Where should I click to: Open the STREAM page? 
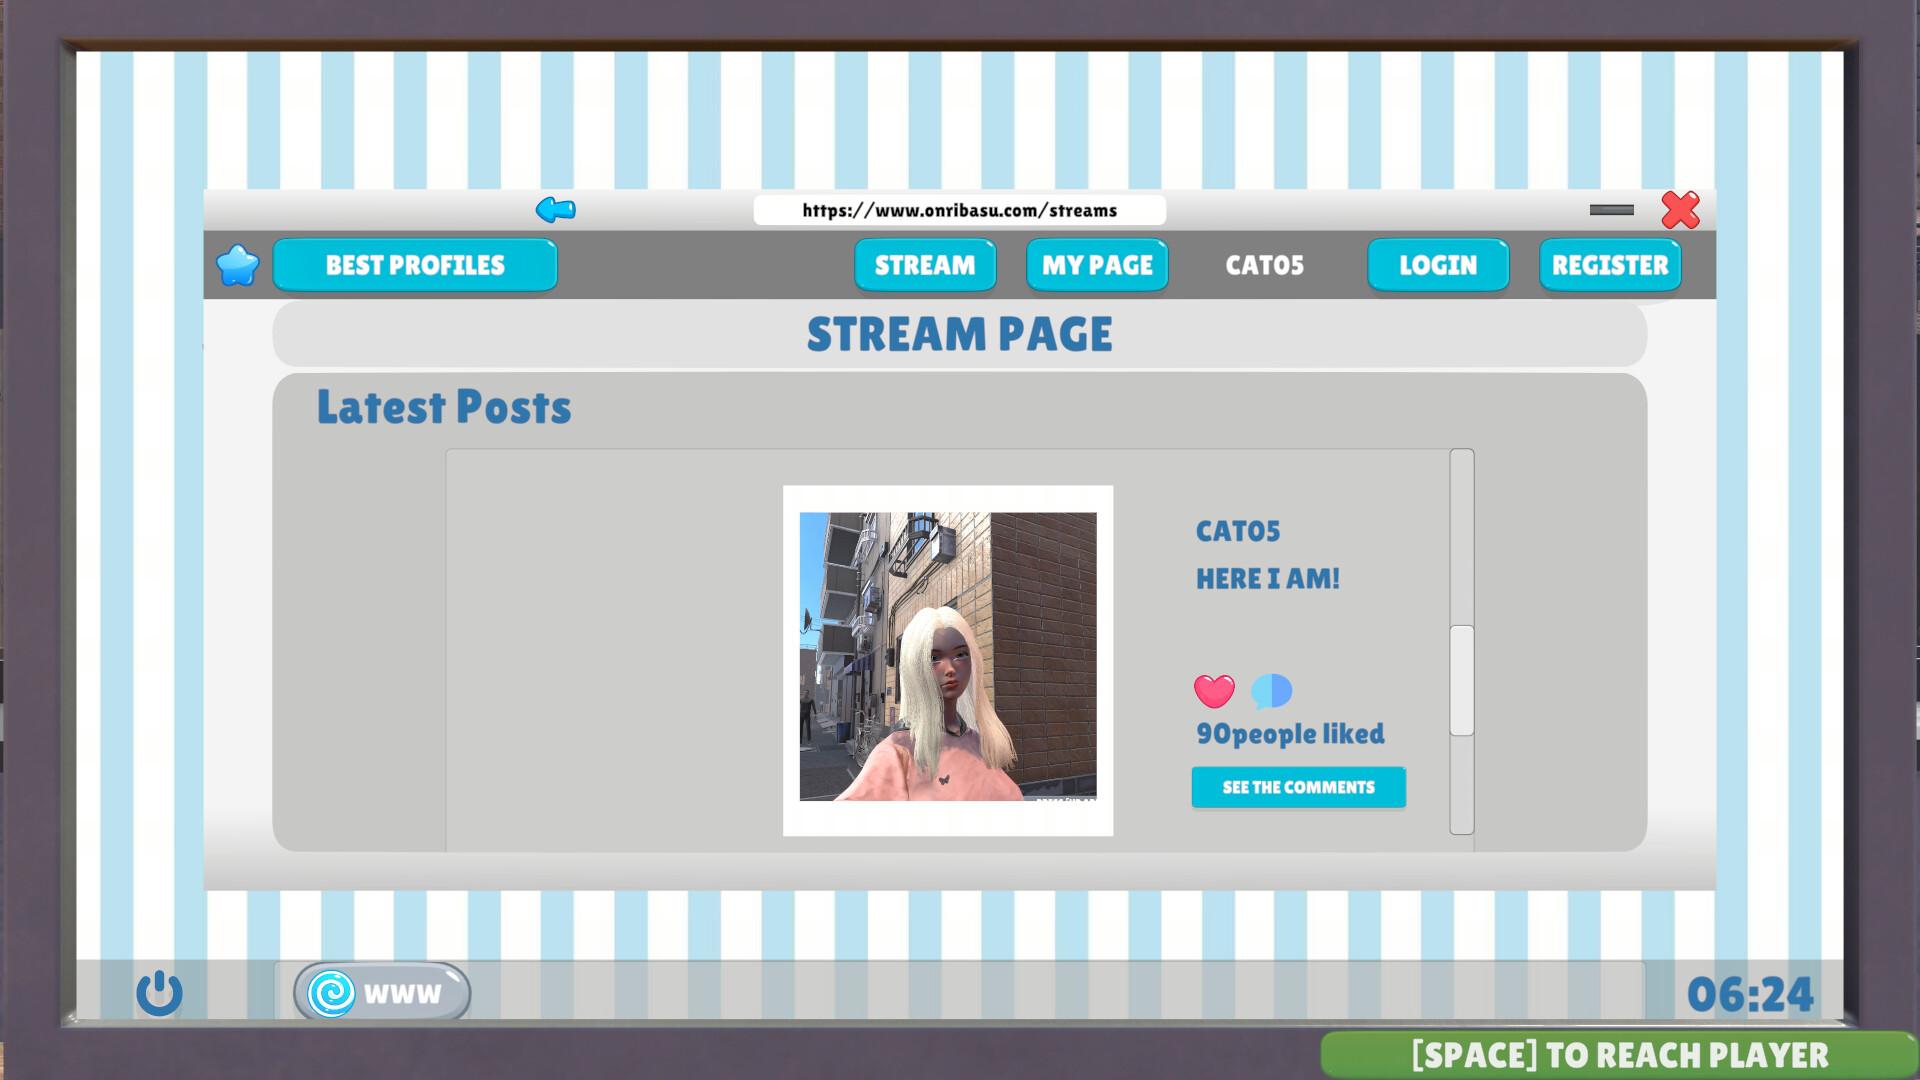[924, 265]
